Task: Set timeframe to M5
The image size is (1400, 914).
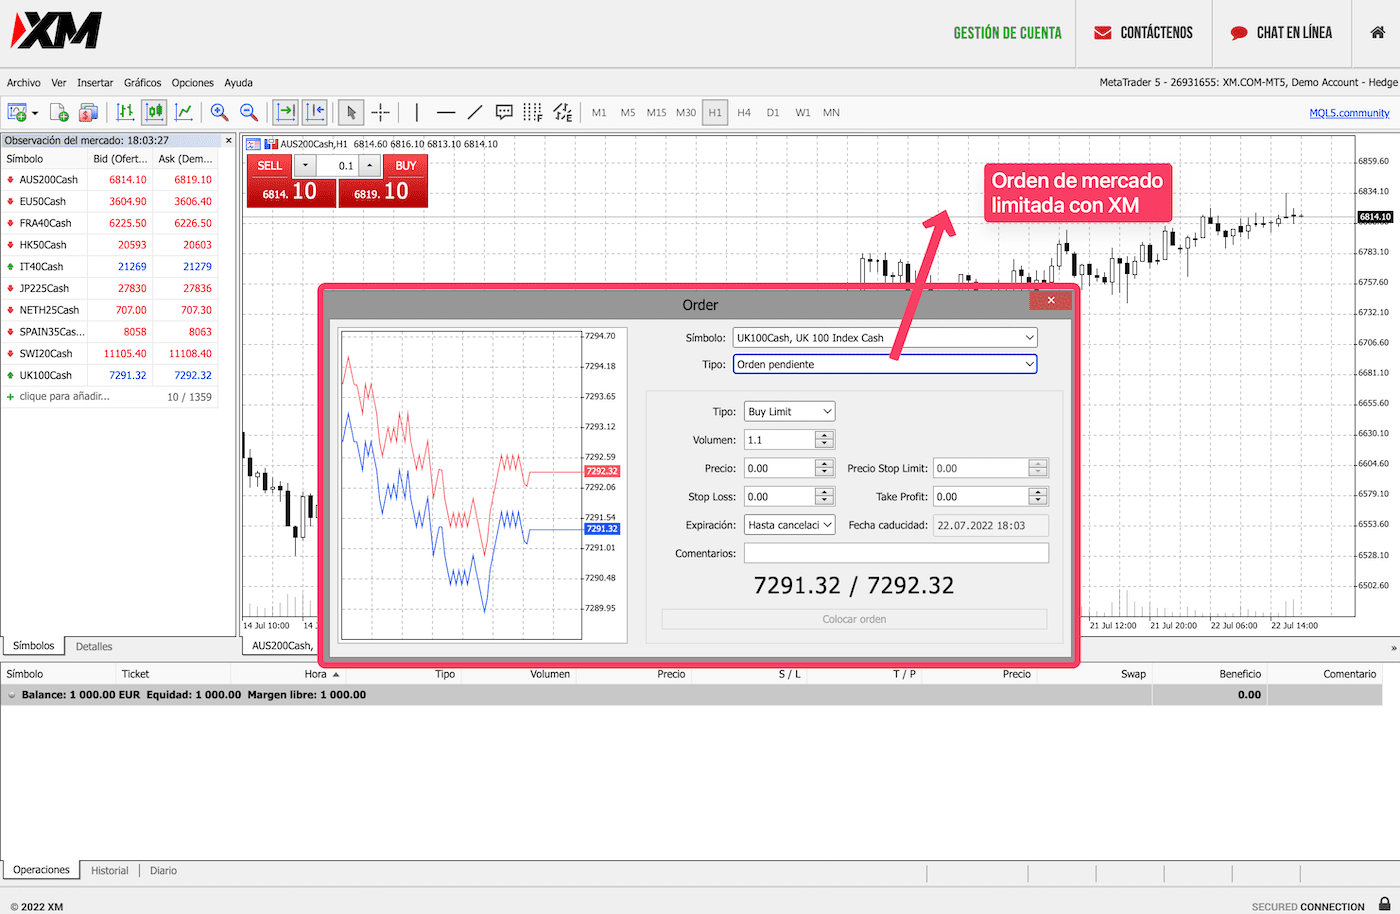Action: (x=628, y=112)
